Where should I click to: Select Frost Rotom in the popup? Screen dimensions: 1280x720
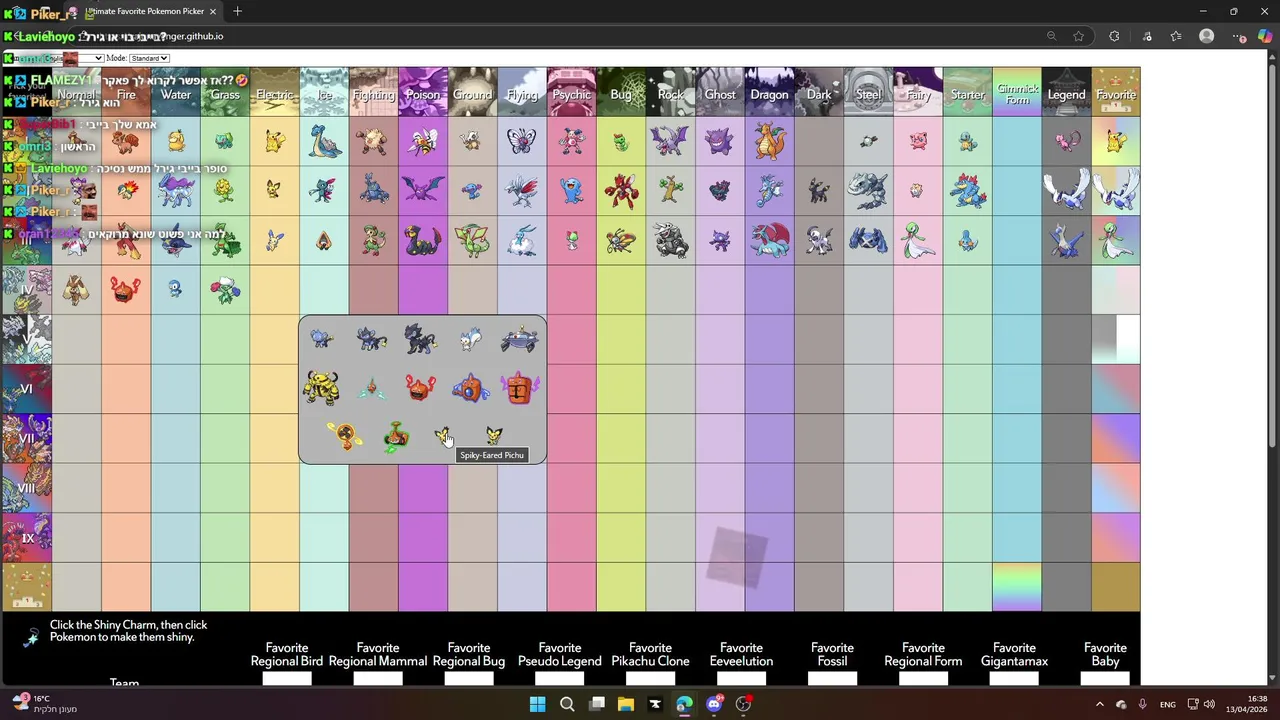click(x=519, y=388)
